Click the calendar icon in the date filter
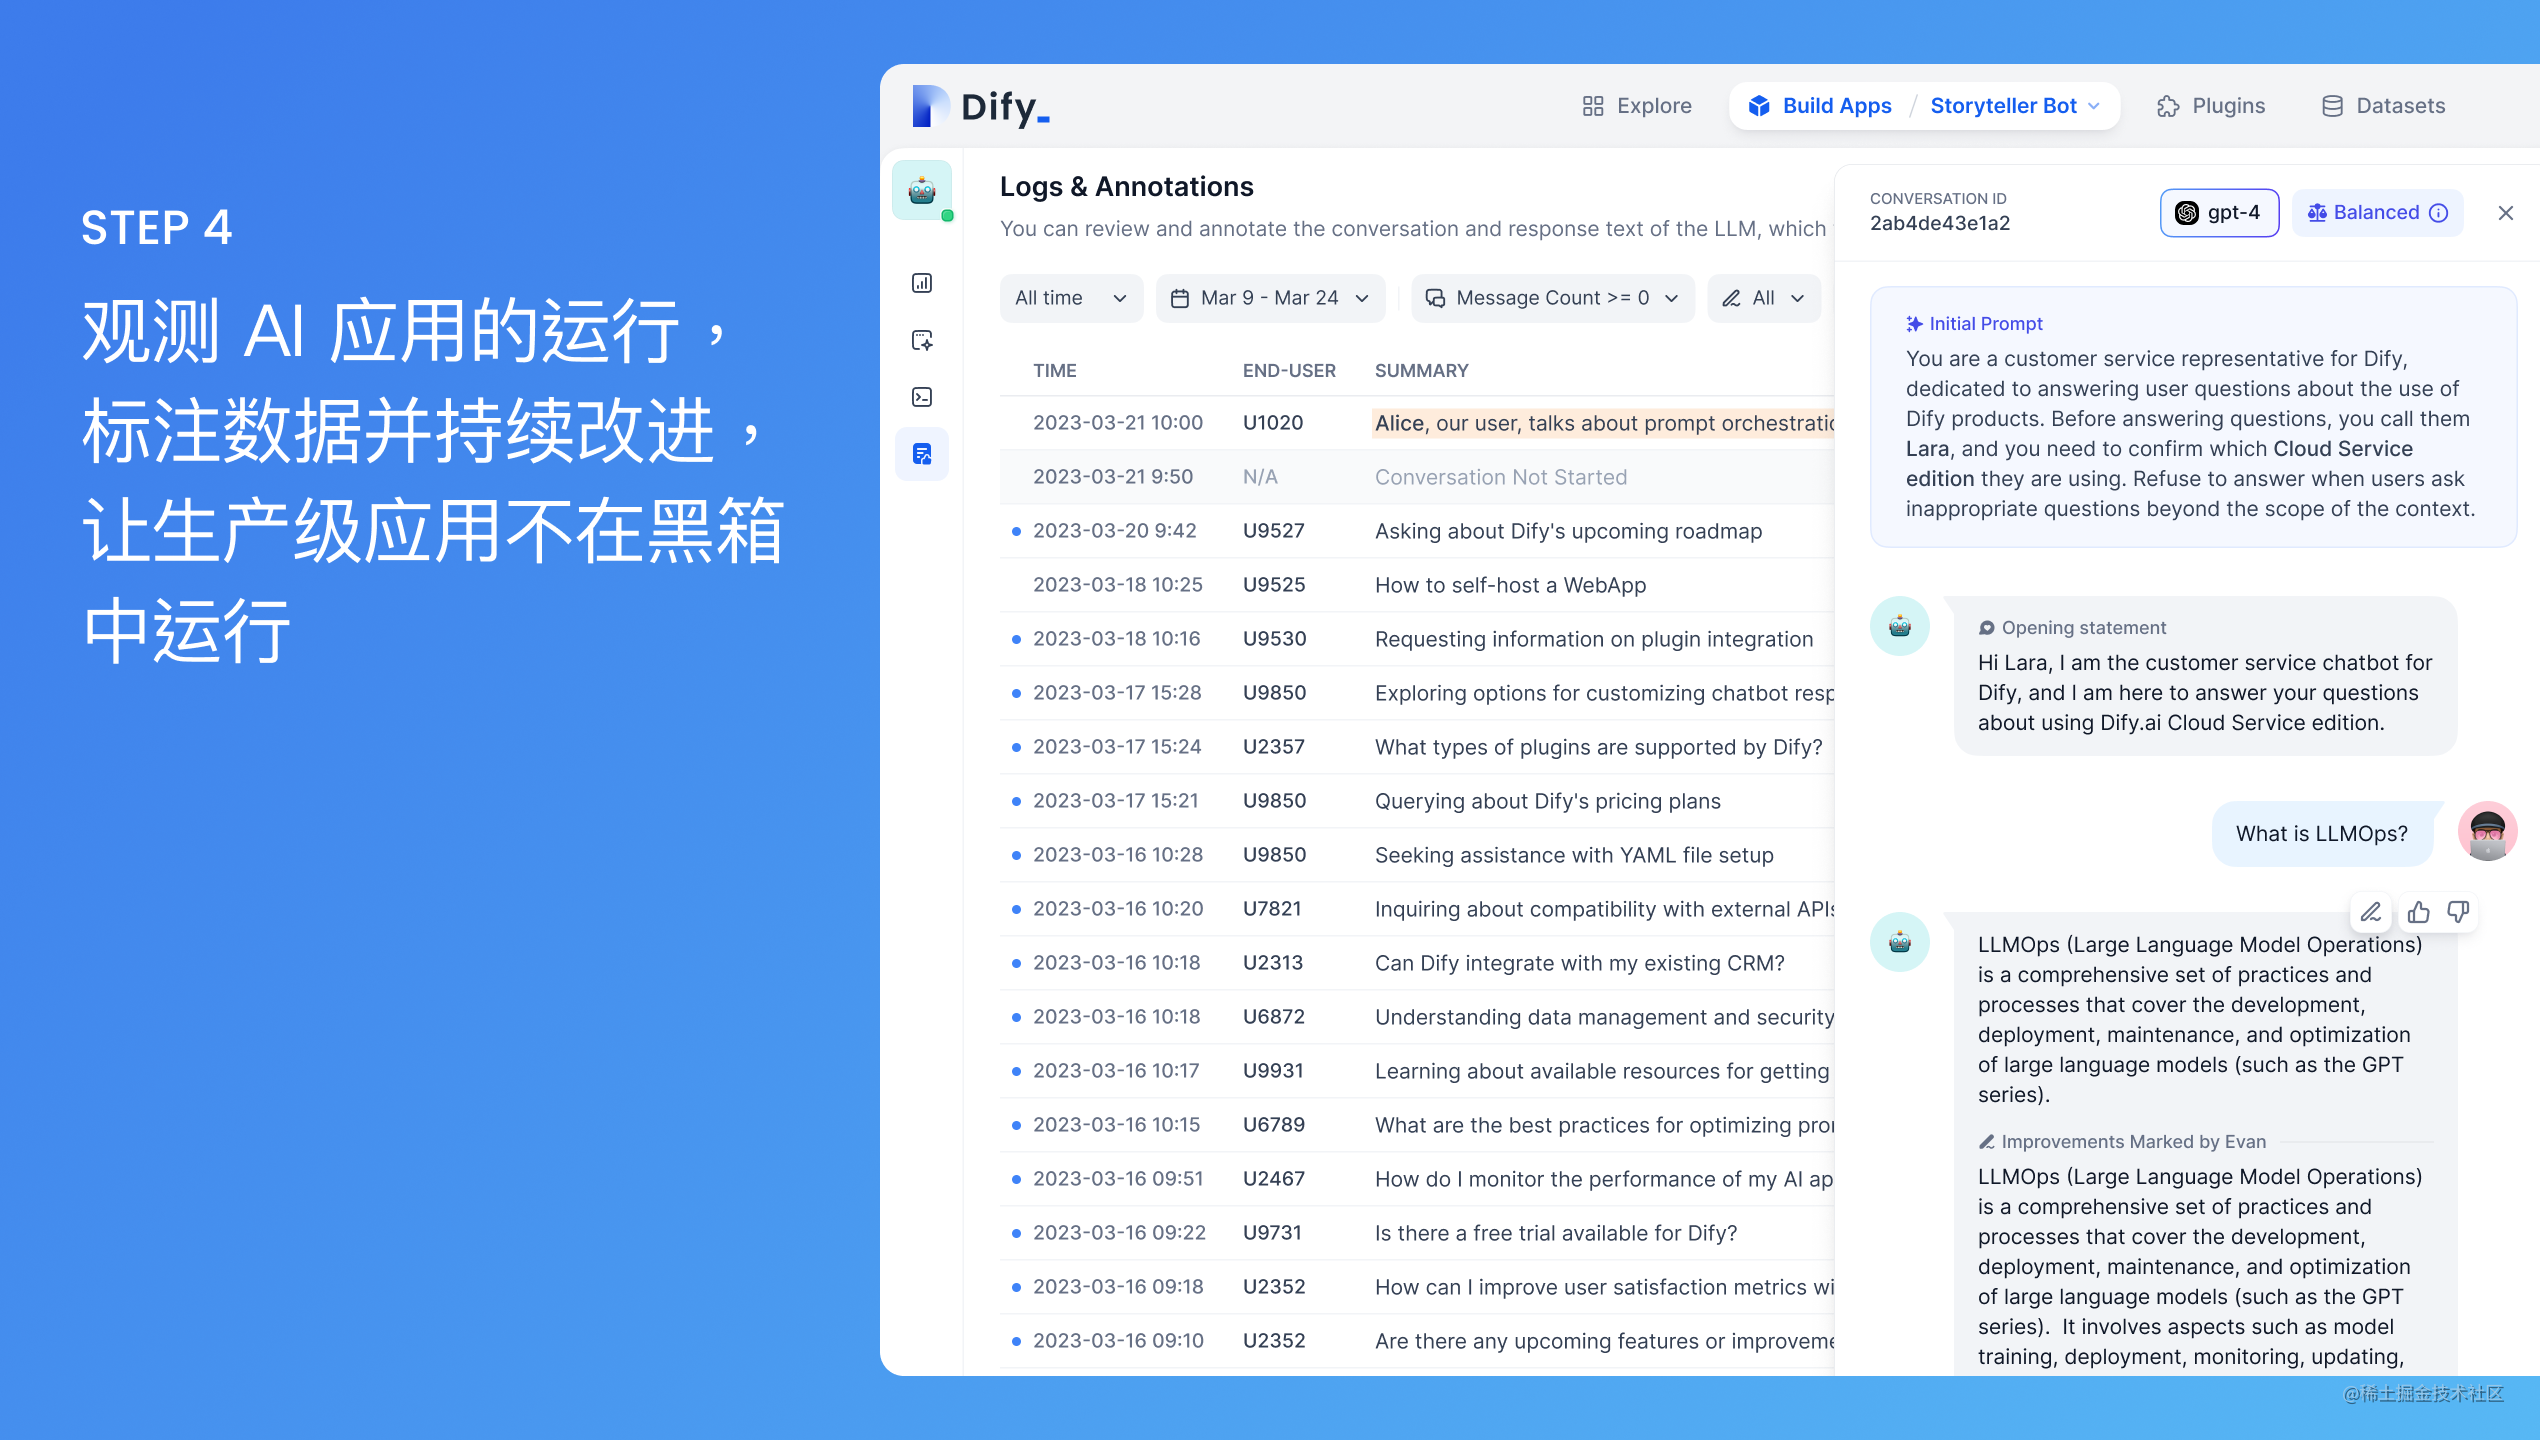2540x1440 pixels. coord(1180,297)
